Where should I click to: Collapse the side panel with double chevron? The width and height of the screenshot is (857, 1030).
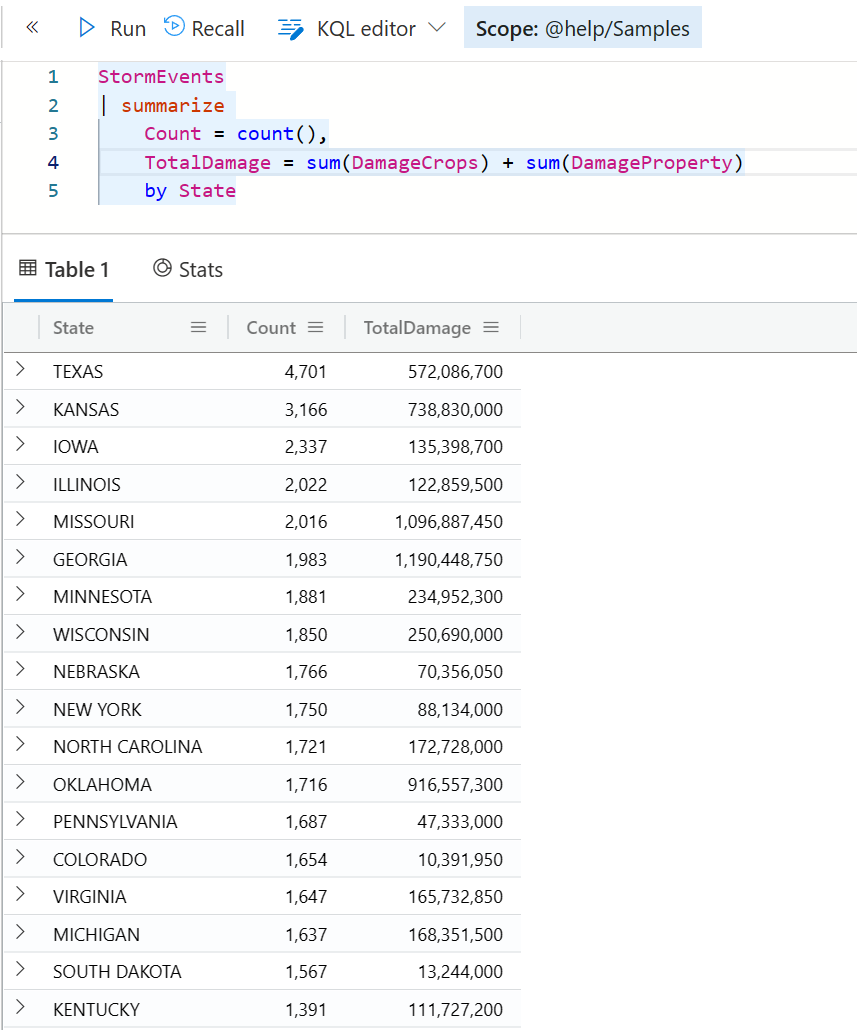[x=32, y=28]
